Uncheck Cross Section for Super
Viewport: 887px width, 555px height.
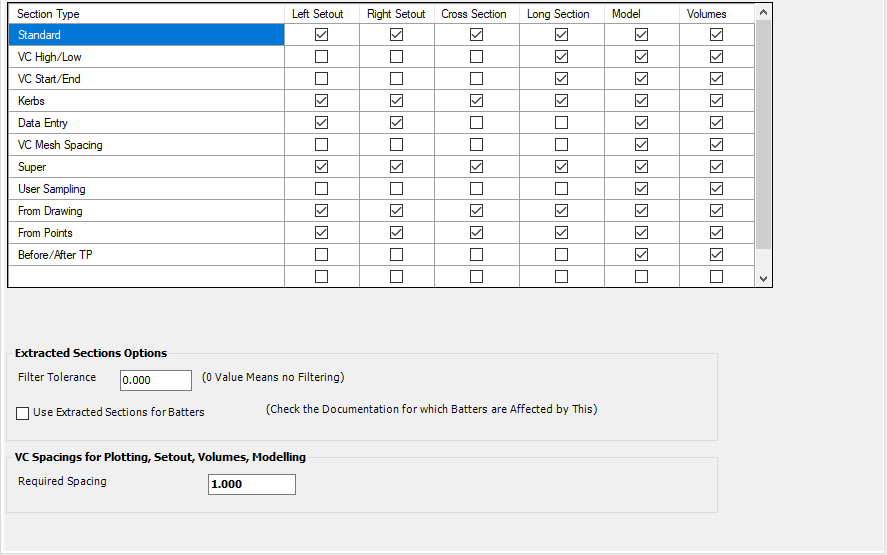click(476, 167)
